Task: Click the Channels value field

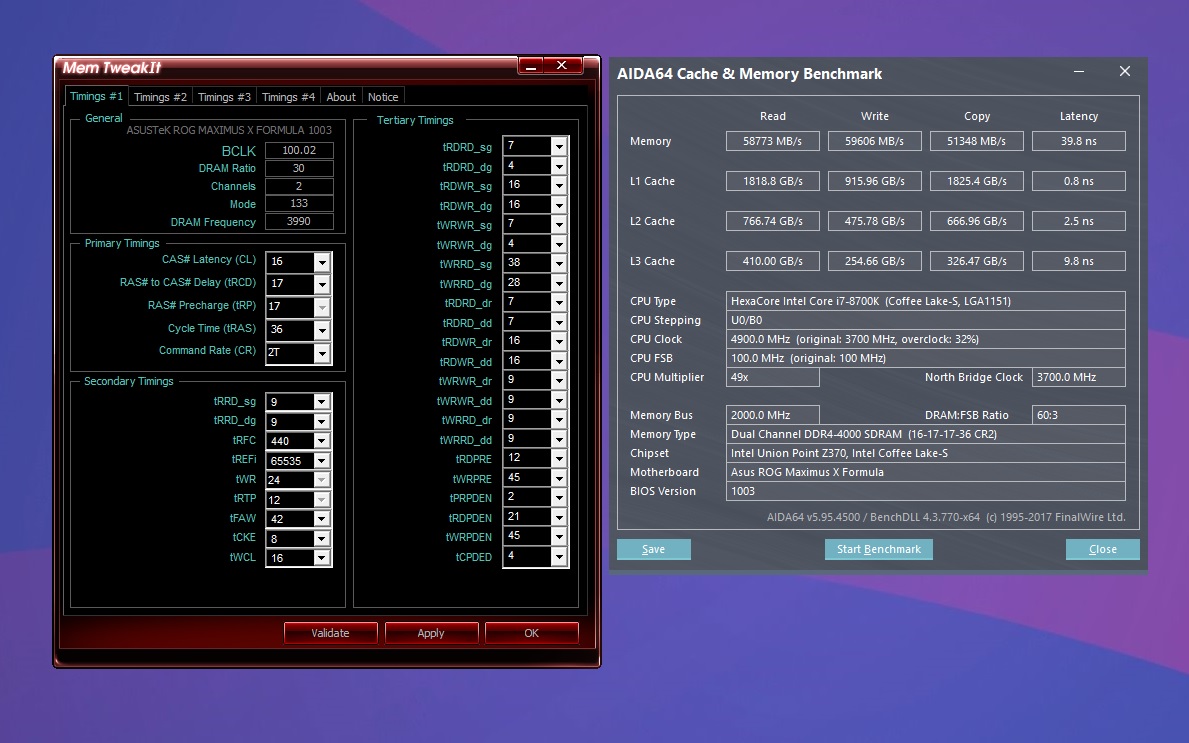Action: click(299, 186)
